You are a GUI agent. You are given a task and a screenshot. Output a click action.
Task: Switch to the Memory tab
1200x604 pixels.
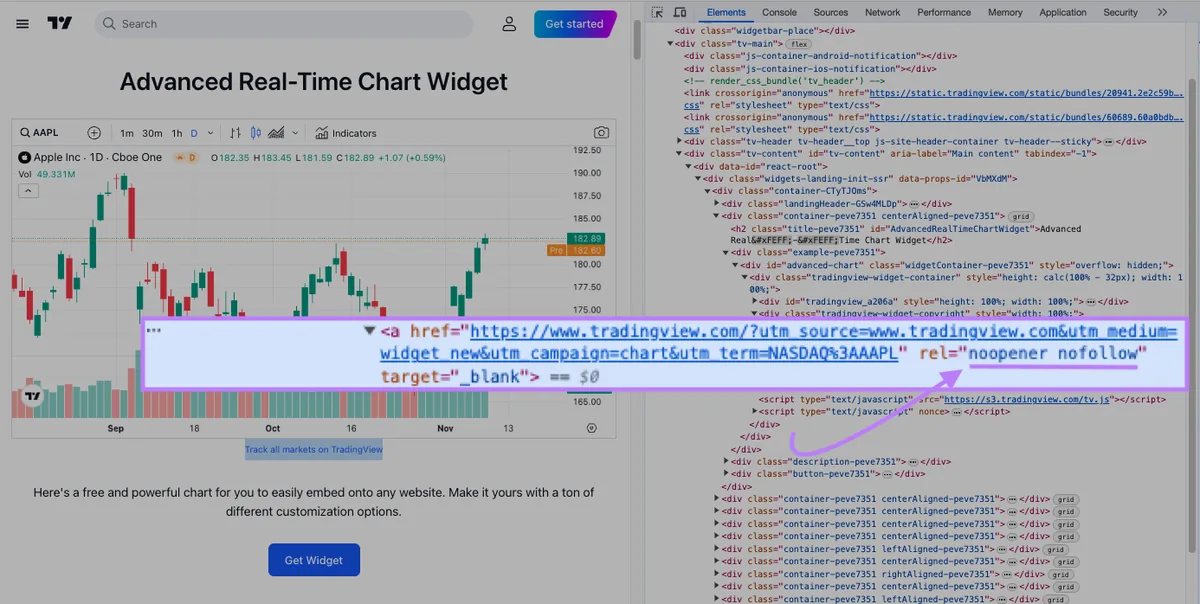point(1005,12)
